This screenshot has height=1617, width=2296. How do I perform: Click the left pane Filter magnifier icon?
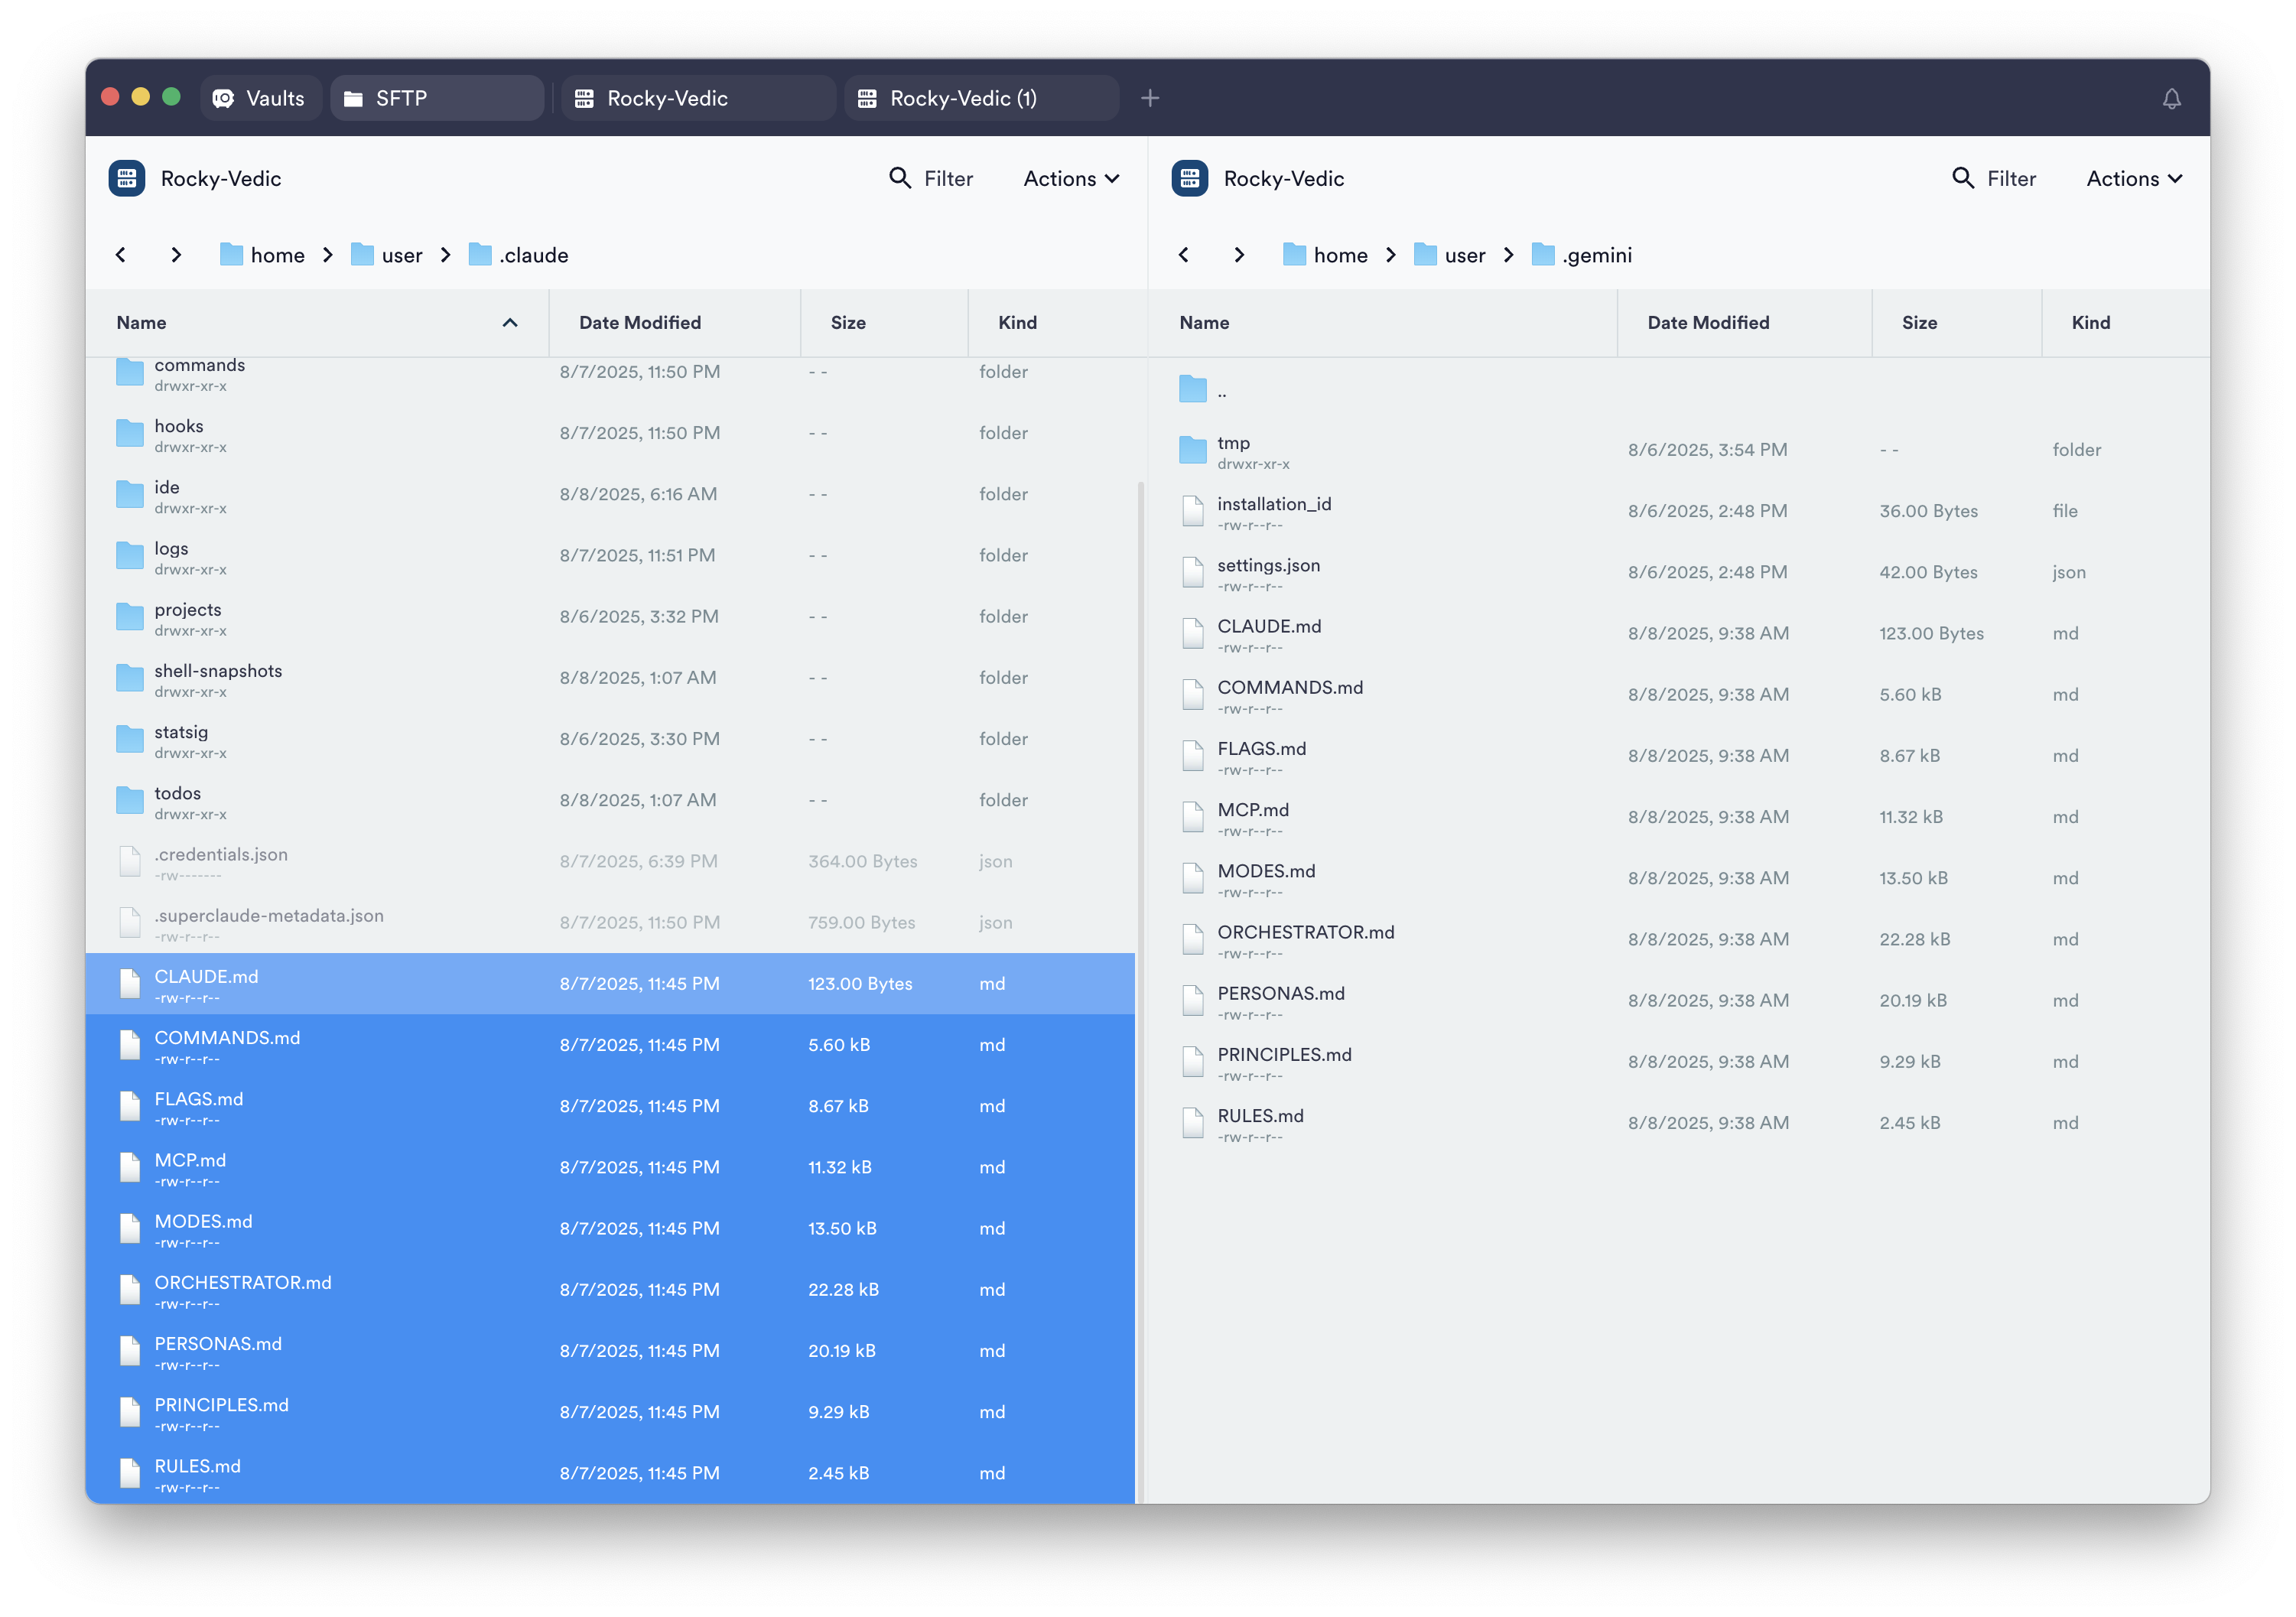click(900, 178)
